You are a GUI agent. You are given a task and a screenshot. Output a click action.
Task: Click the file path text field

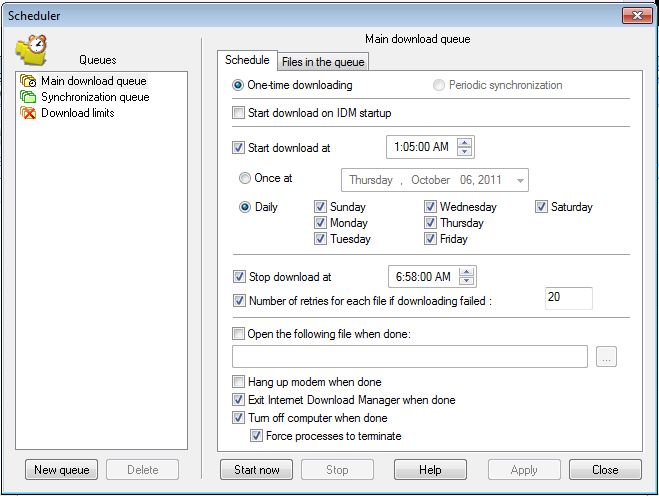(x=410, y=356)
